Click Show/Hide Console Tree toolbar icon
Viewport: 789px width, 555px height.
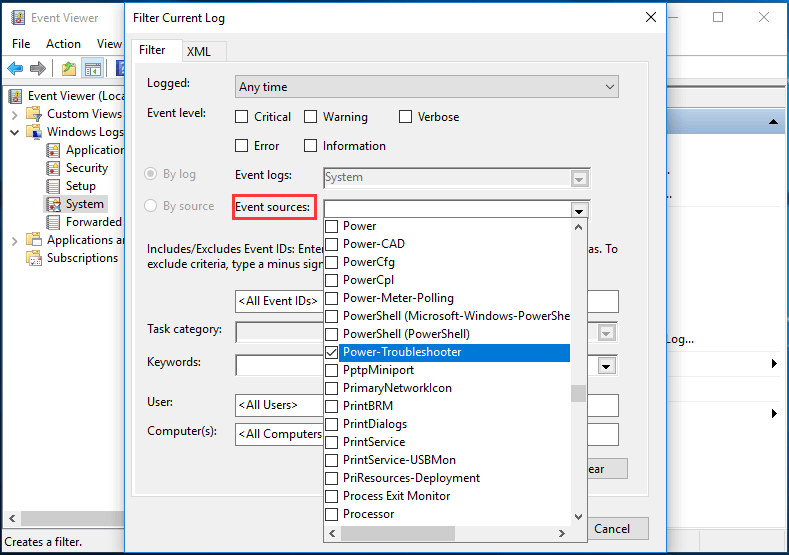pyautogui.click(x=93, y=68)
